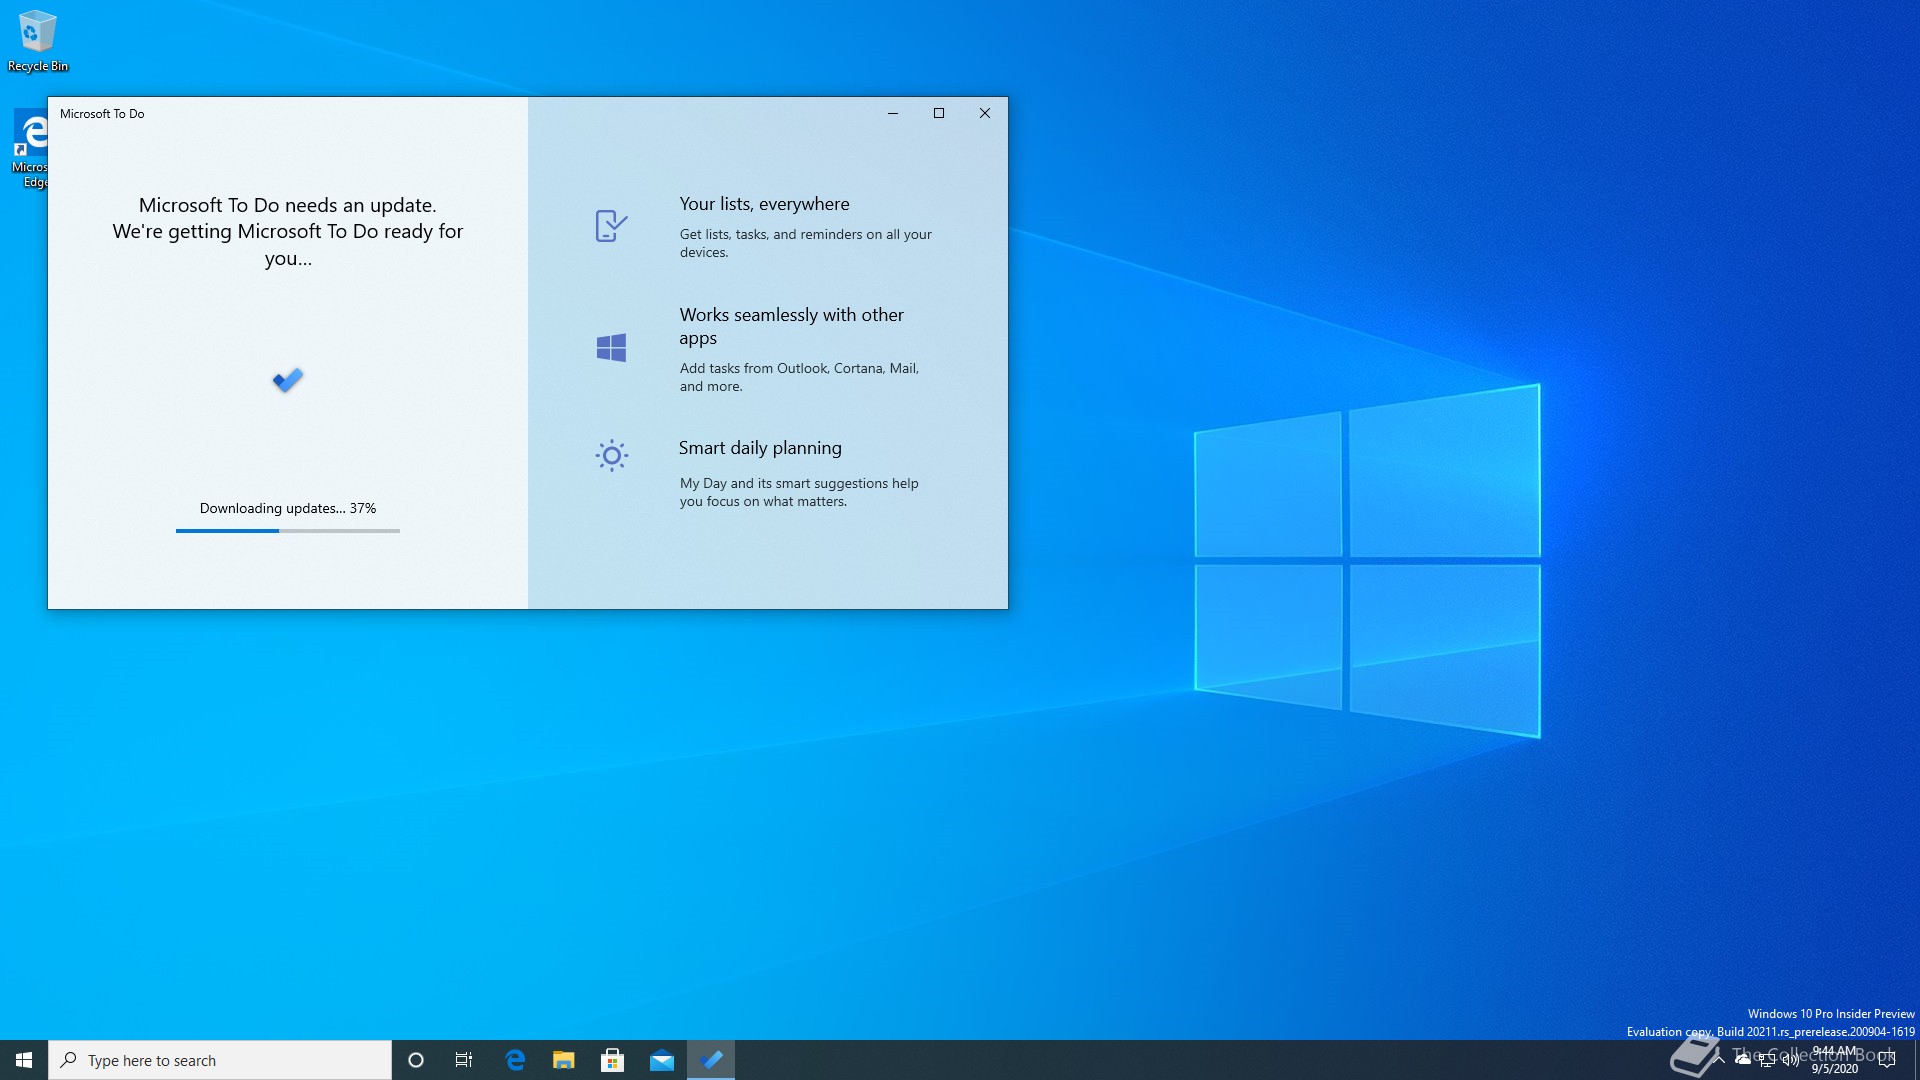This screenshot has height=1080, width=1920.
Task: Select the Recycle Bin desktop icon
Action: [x=38, y=41]
